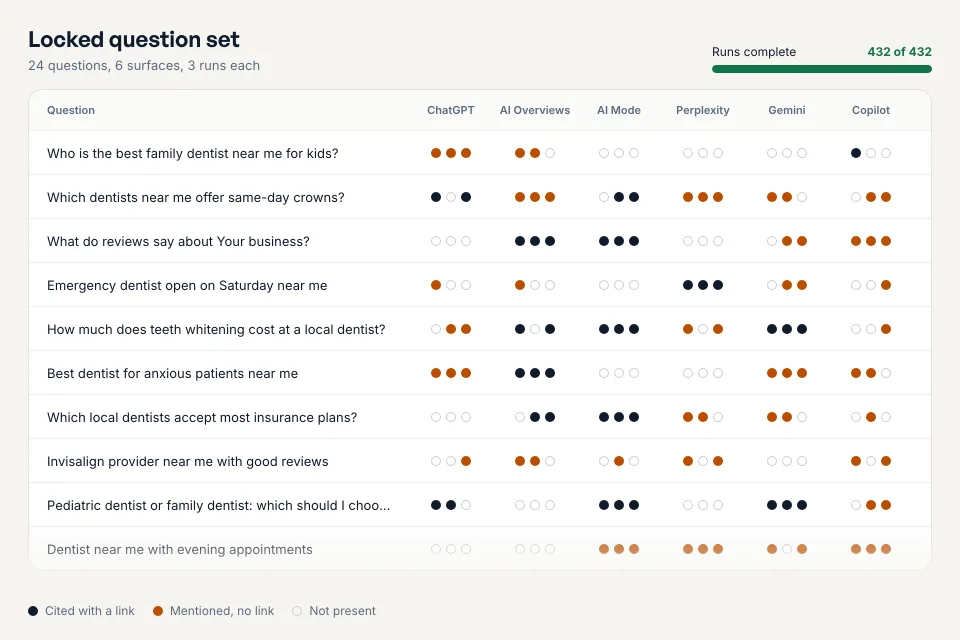Click AI Mode first dot for evening appointments
960x640 pixels.
click(604, 549)
